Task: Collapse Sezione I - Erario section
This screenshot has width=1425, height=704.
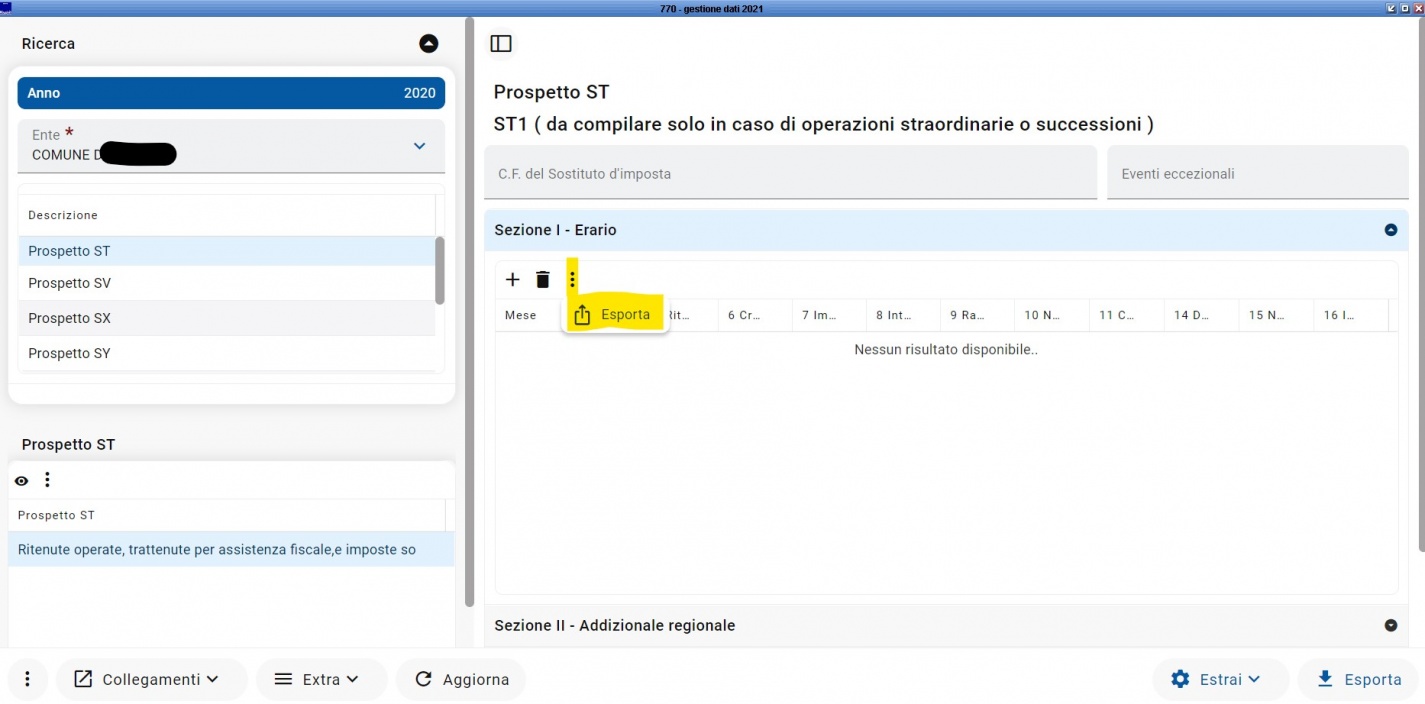Action: tap(1390, 230)
